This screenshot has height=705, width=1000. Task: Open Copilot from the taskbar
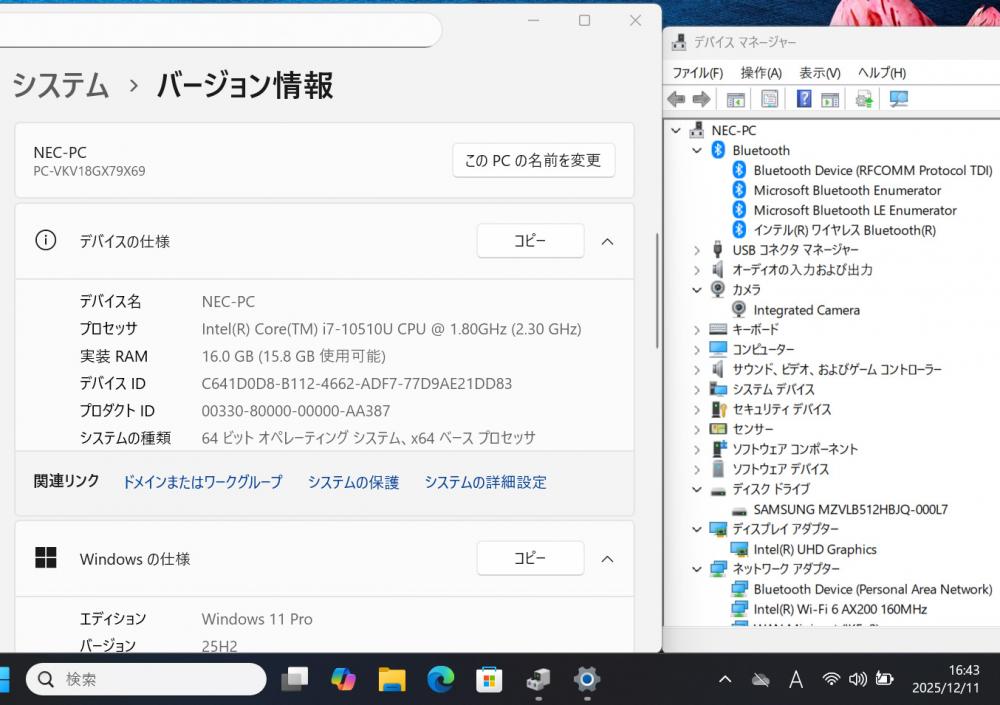[343, 680]
